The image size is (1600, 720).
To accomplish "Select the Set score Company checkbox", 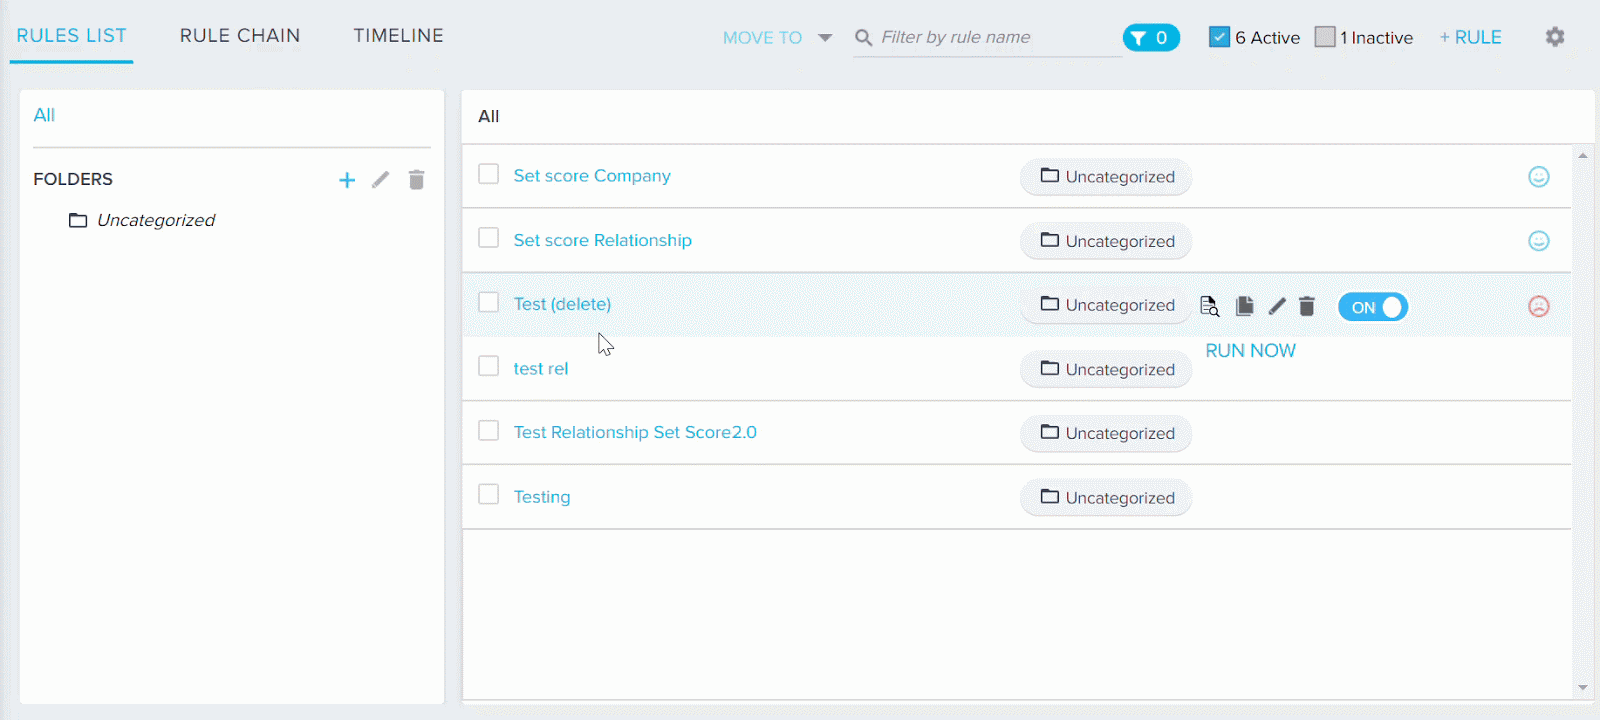I will (488, 174).
